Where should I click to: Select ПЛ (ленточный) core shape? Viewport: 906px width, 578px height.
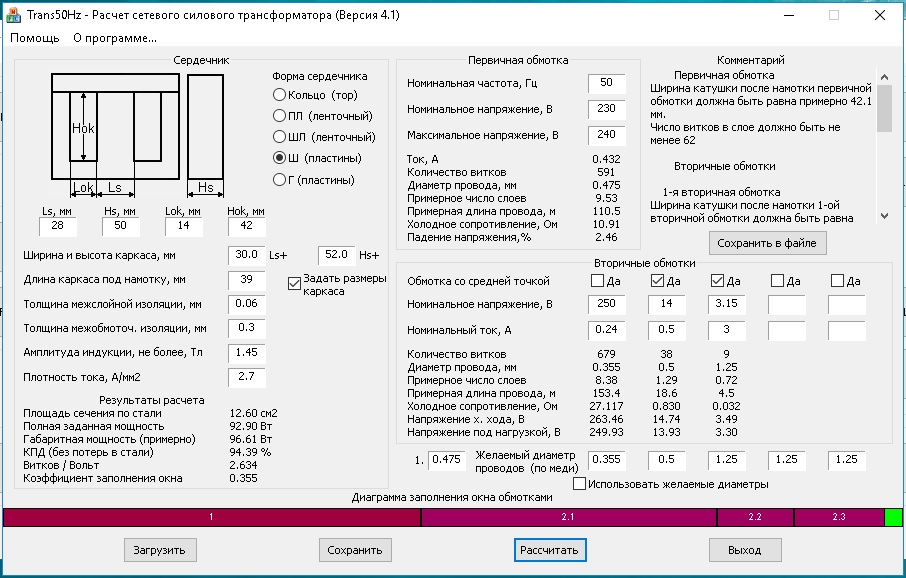[x=322, y=116]
